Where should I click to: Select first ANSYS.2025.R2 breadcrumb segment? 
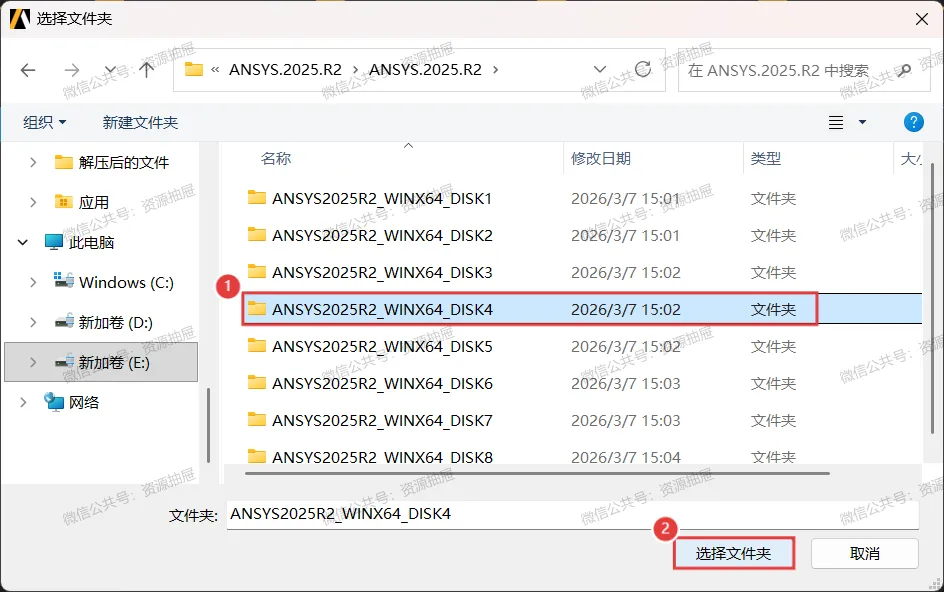point(285,70)
